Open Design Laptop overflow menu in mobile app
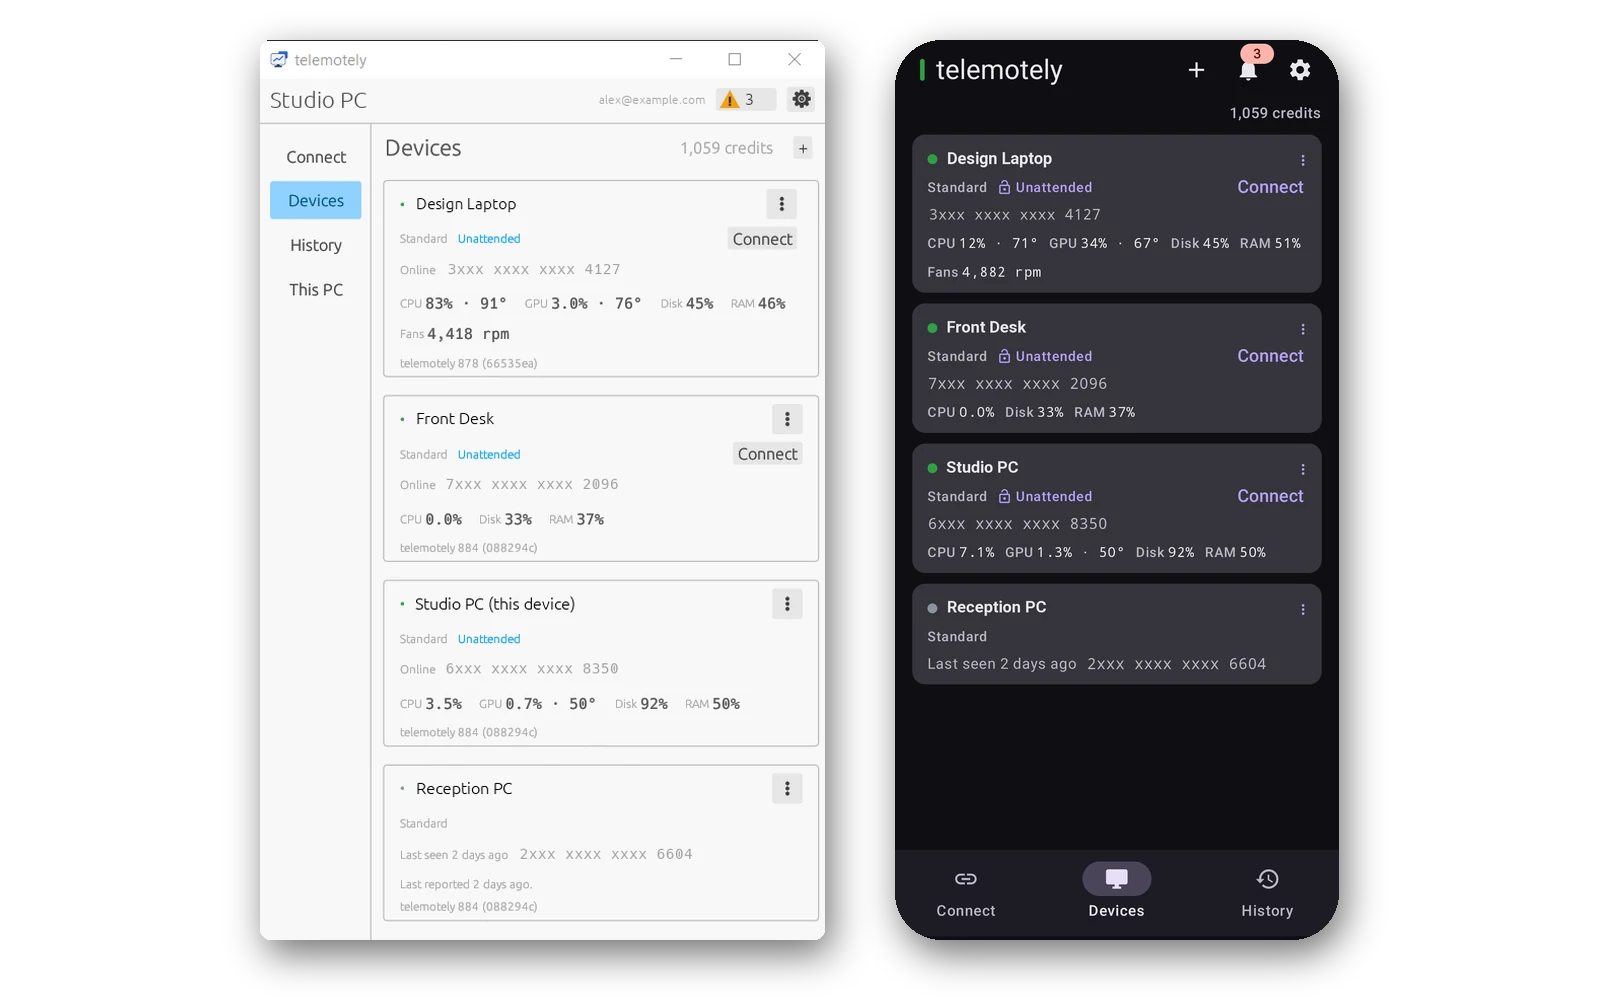This screenshot has height=1000, width=1600. (1302, 160)
